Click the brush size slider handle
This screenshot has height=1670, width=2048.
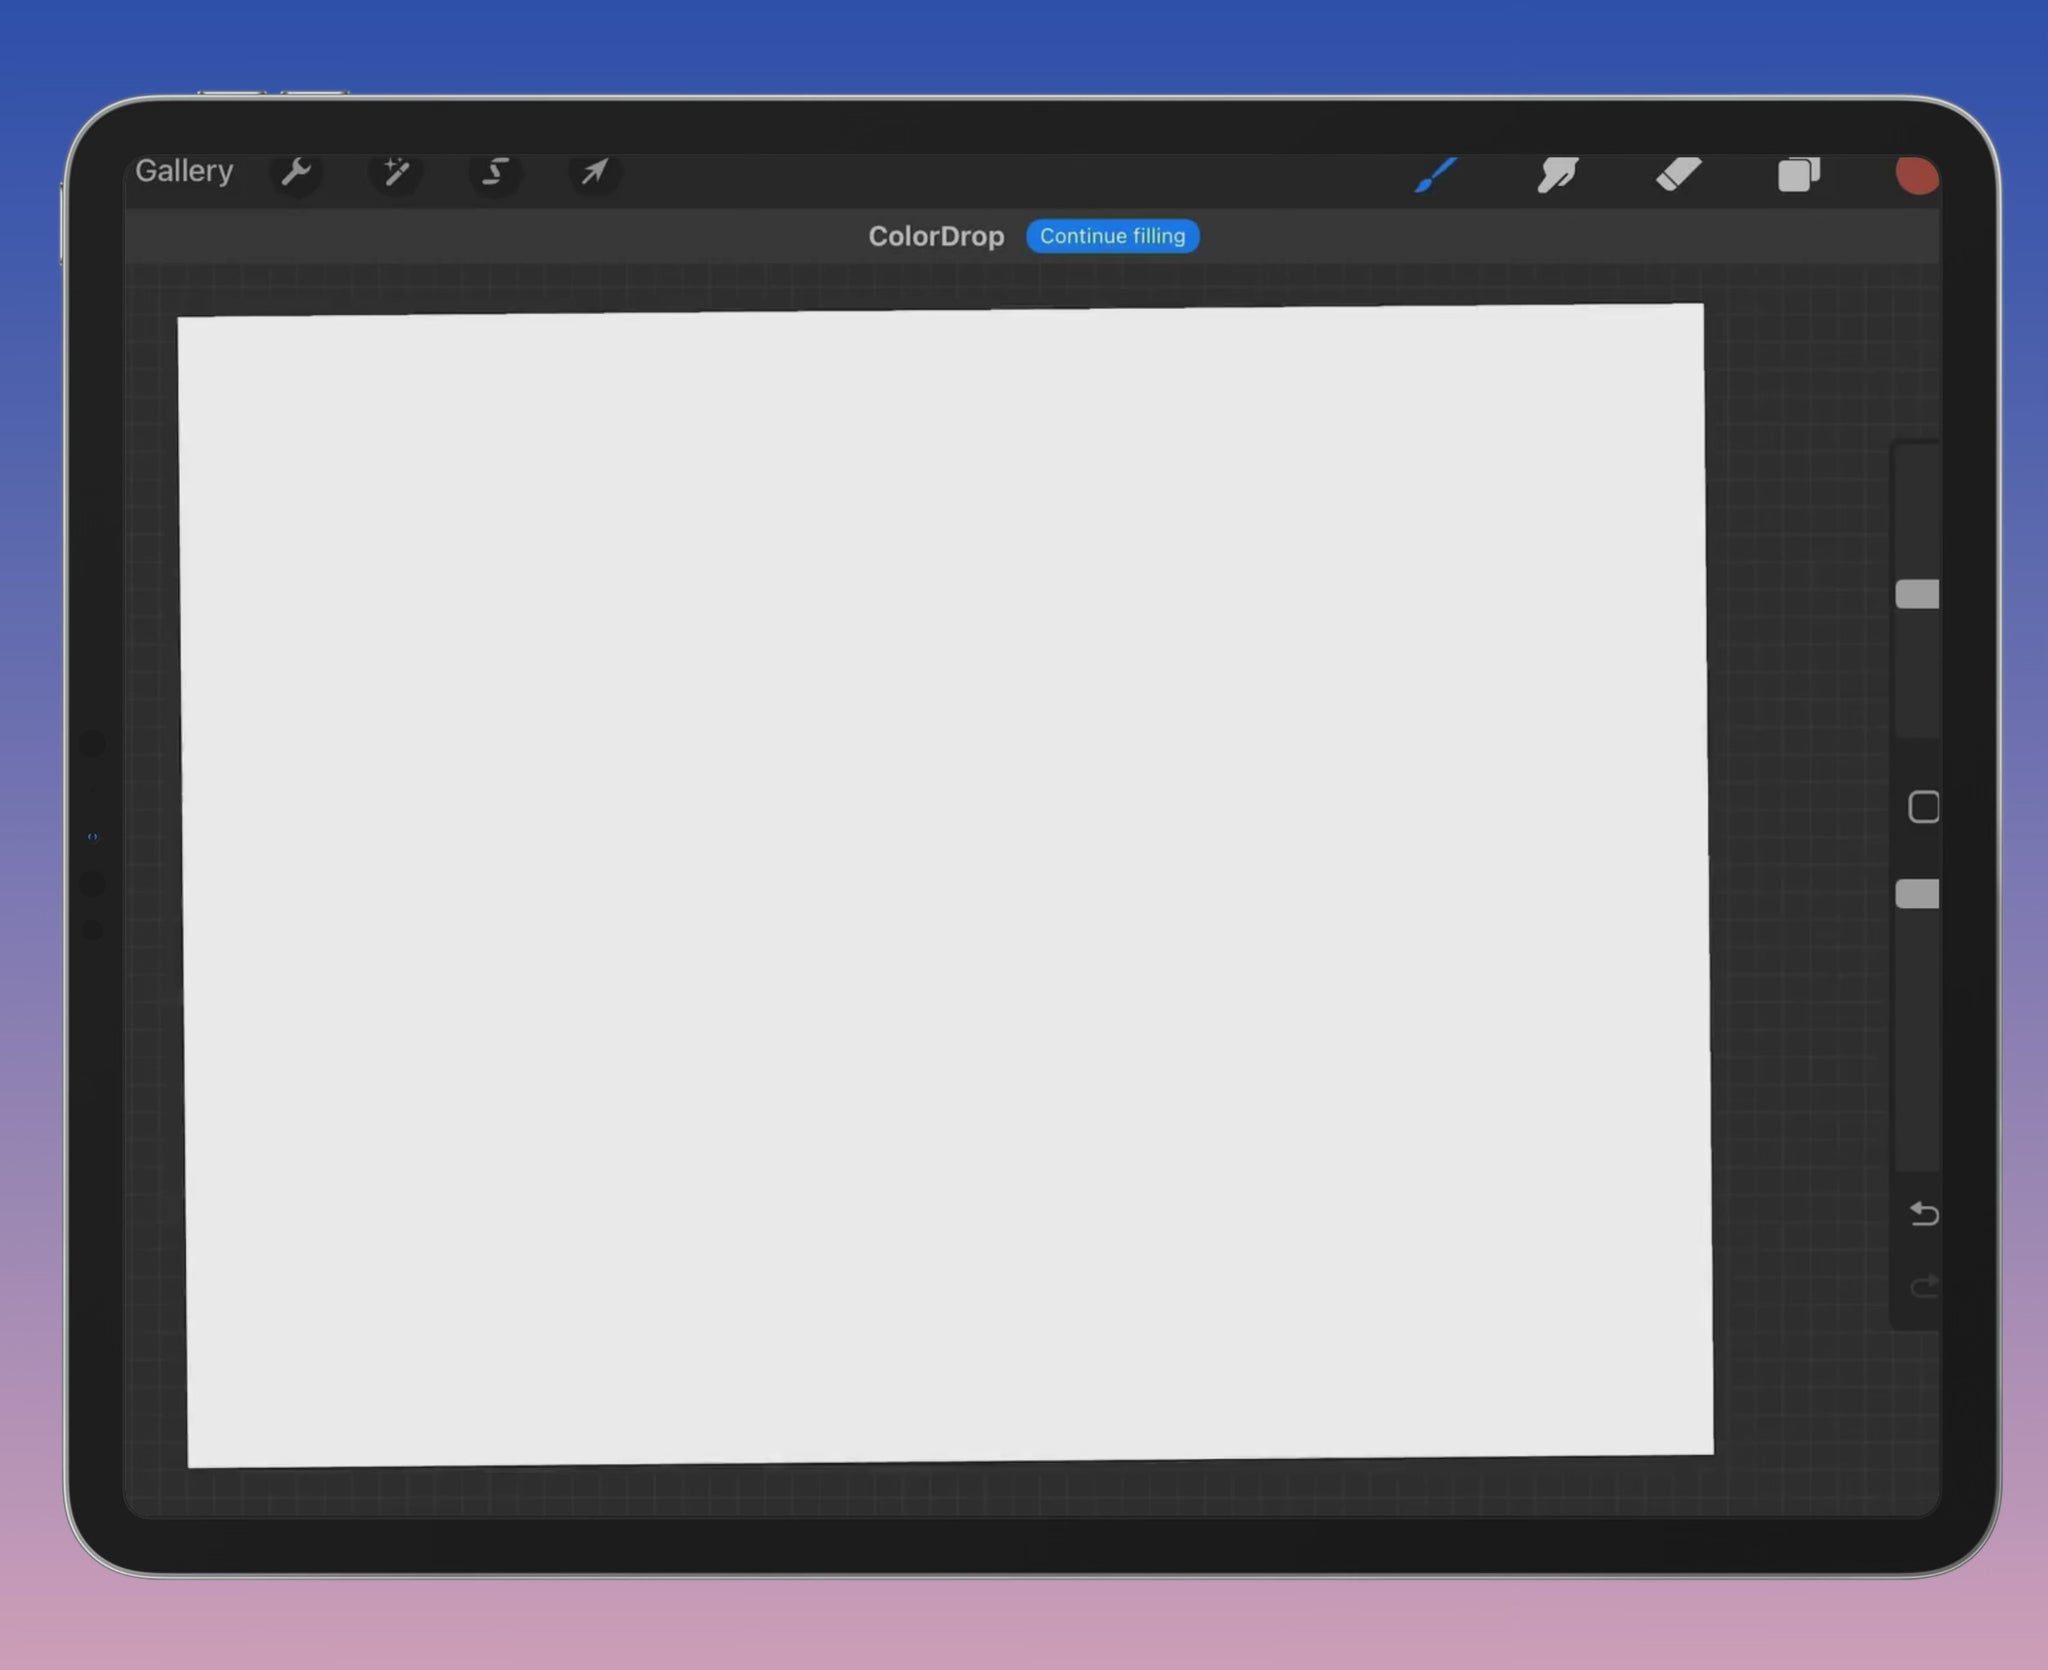1917,594
